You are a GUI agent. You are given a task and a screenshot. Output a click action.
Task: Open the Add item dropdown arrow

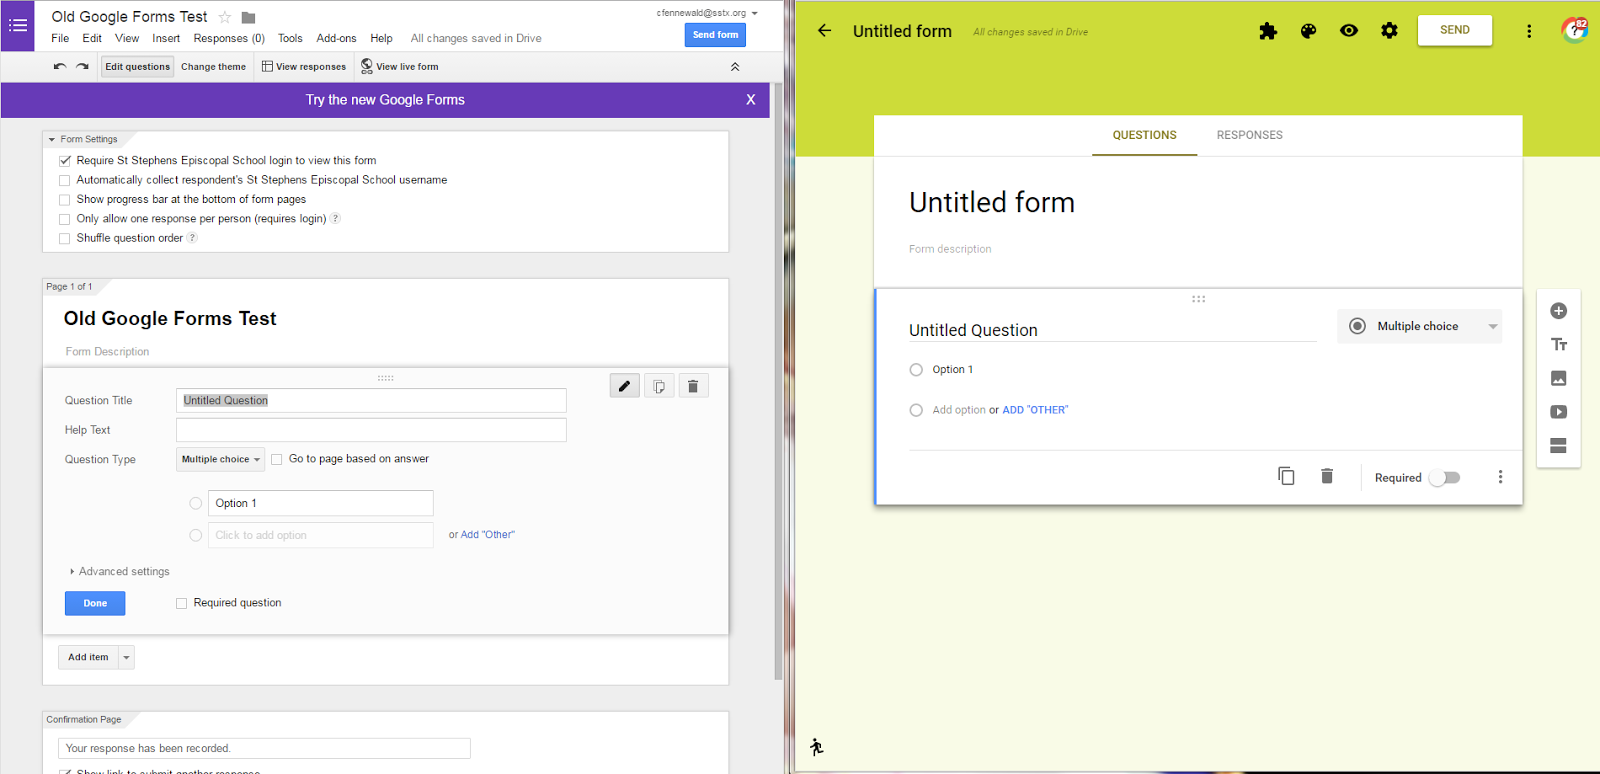(126, 657)
